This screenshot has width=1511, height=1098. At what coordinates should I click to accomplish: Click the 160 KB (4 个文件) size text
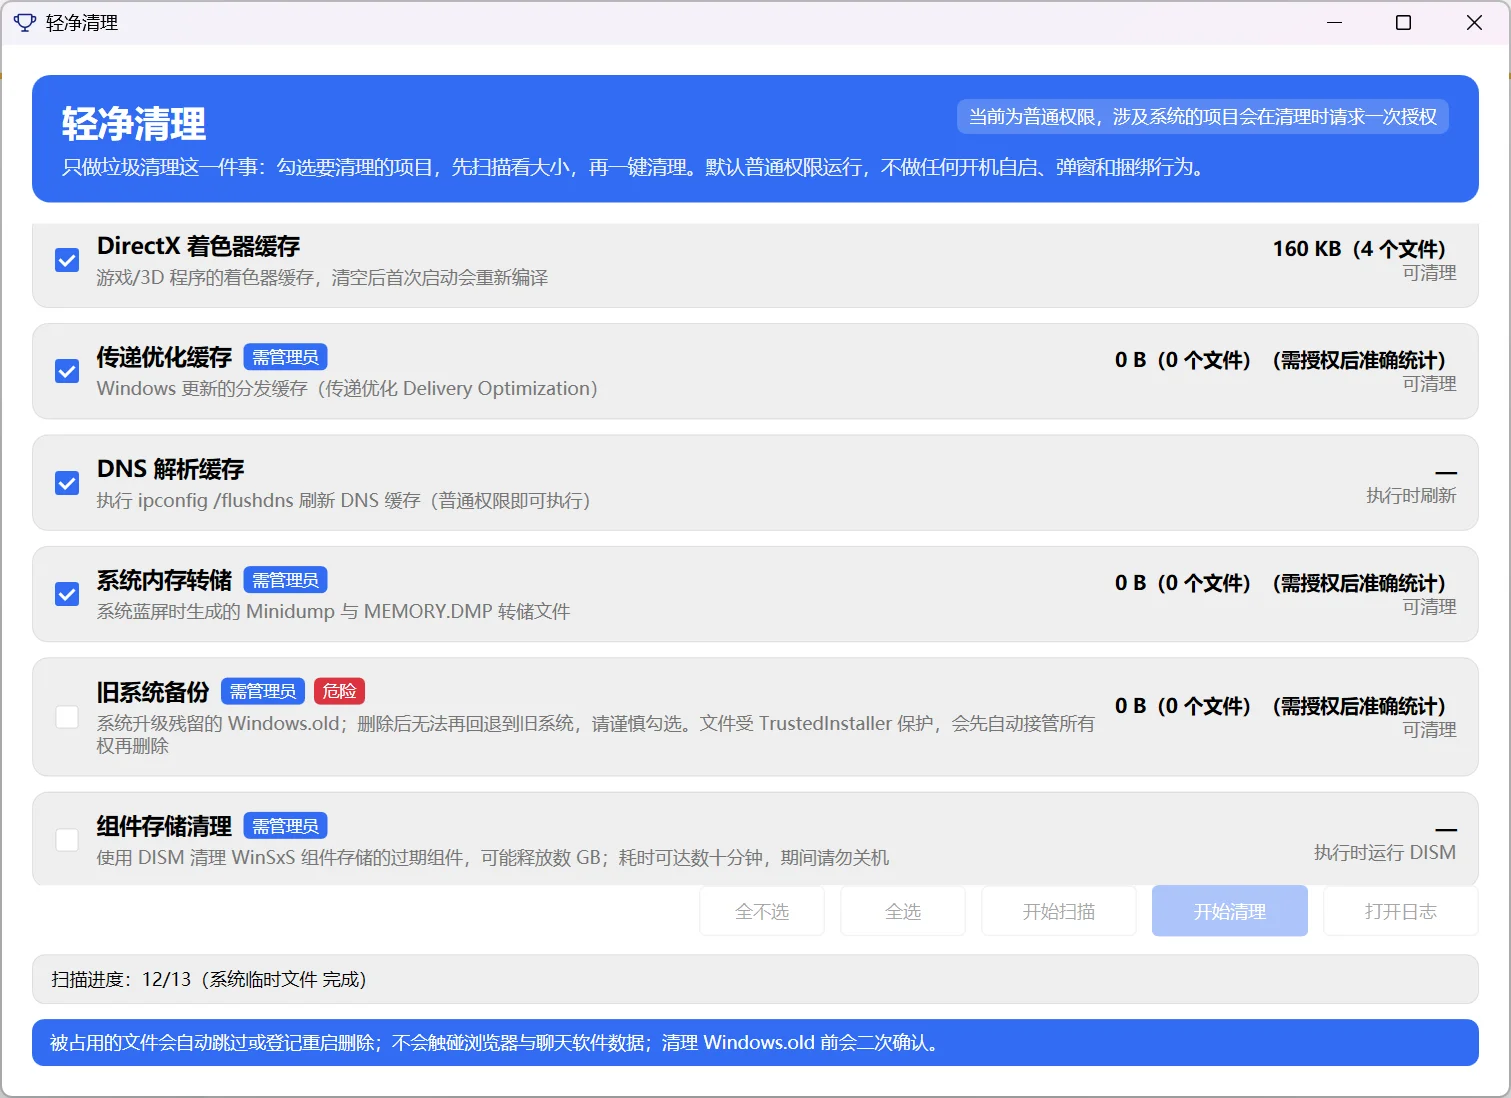(1359, 248)
